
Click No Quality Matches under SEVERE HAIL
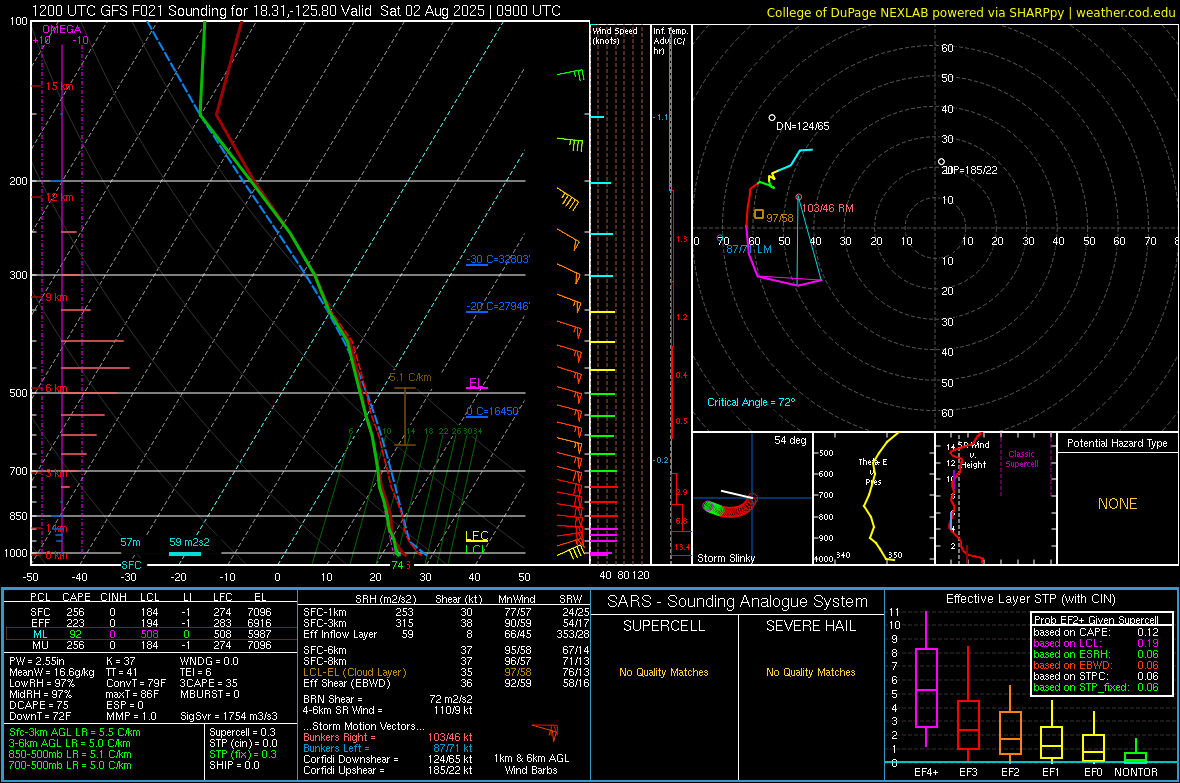[x=810, y=672]
